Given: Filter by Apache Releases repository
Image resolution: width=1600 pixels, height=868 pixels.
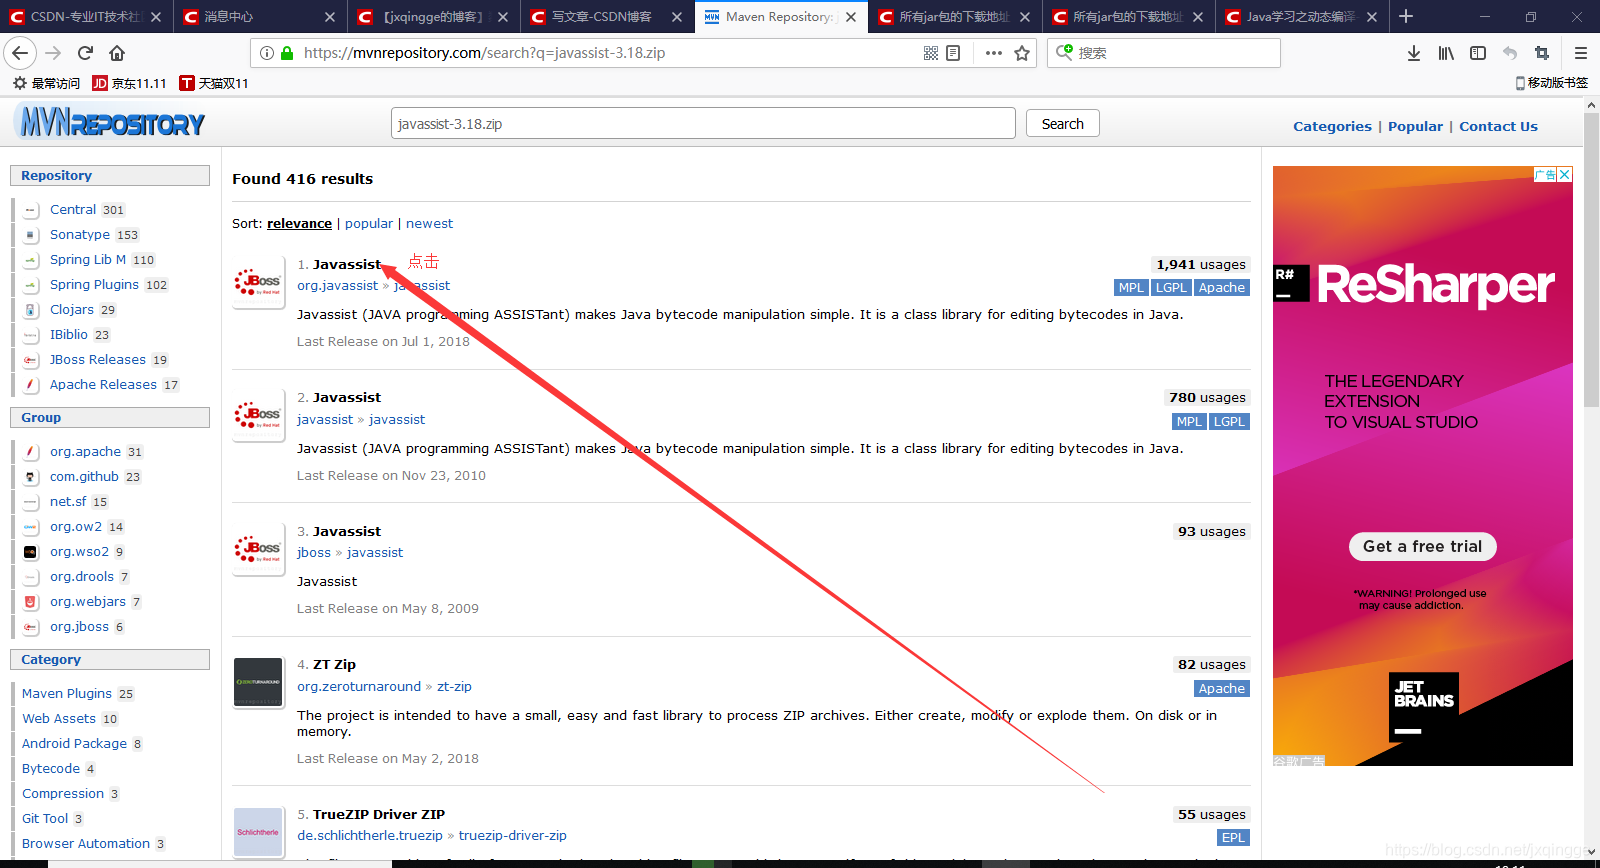Looking at the screenshot, I should coord(103,384).
